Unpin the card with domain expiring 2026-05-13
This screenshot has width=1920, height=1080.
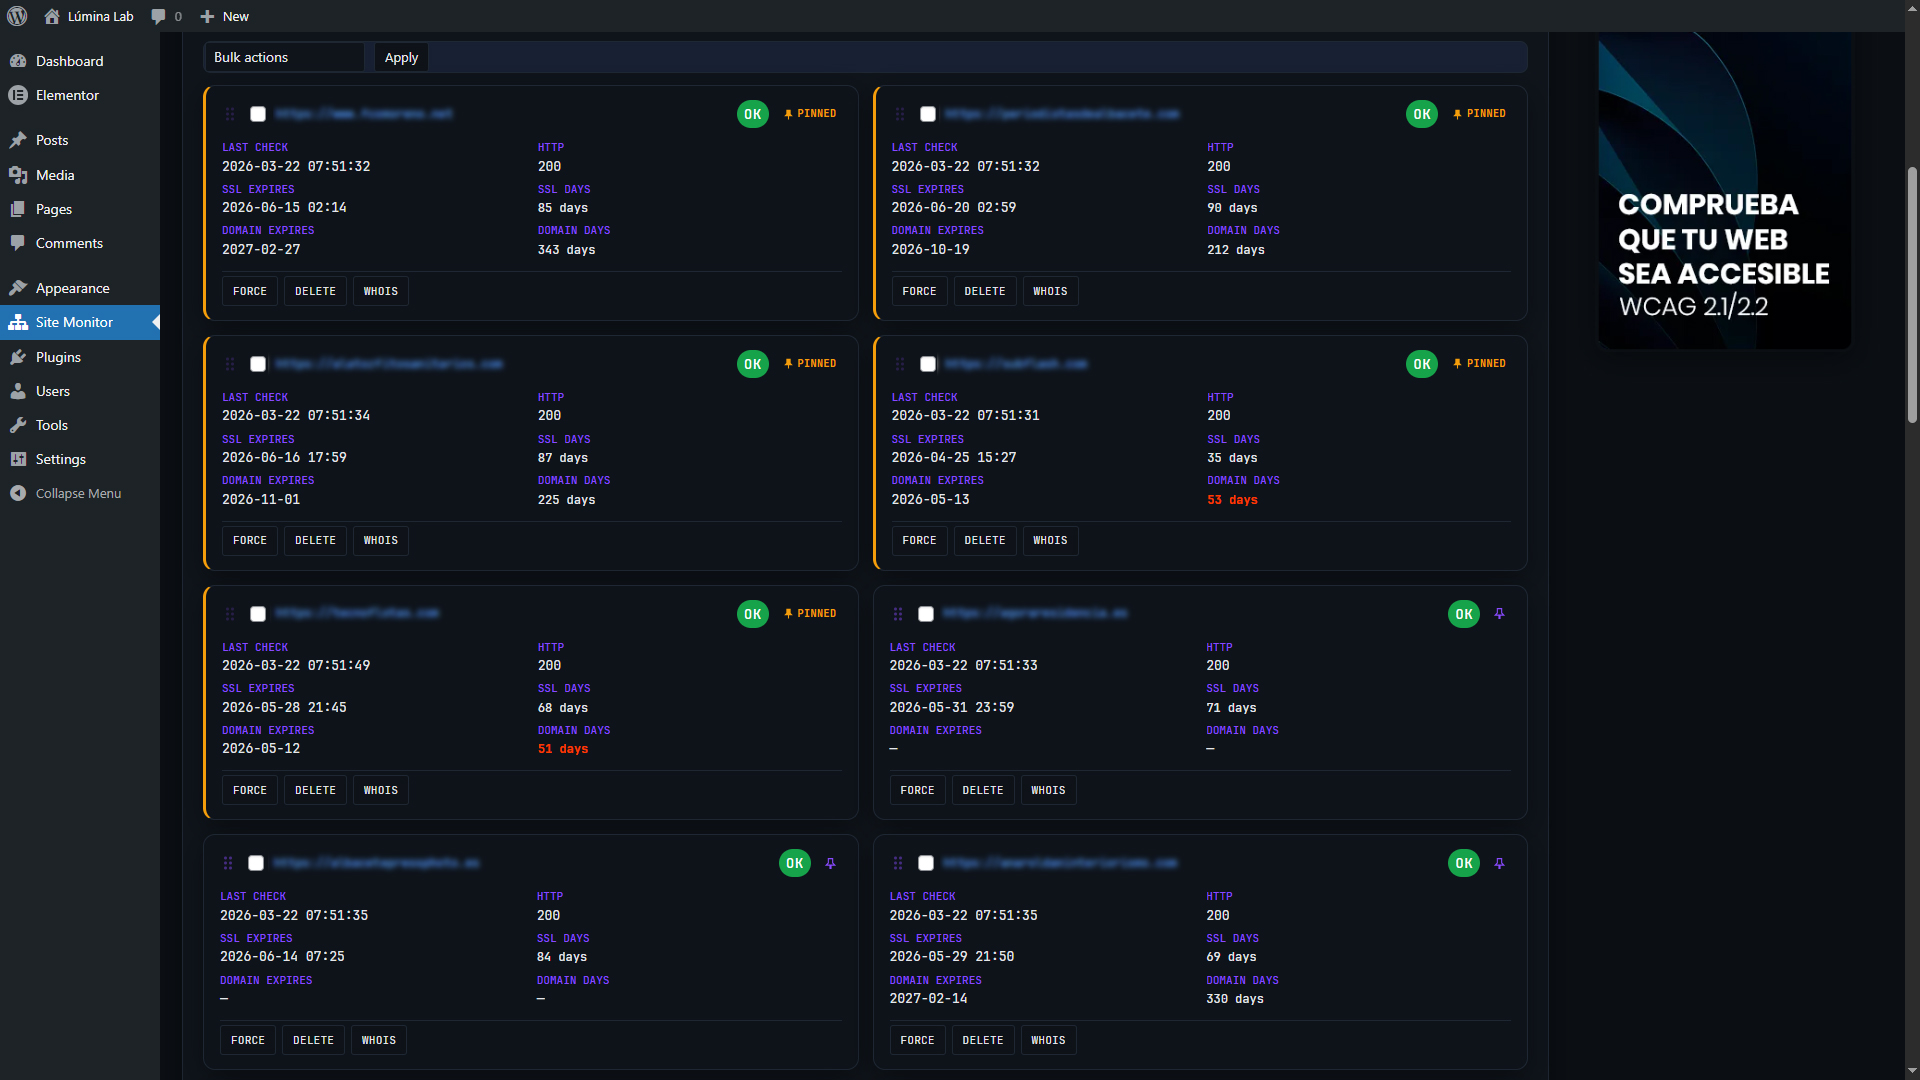click(1479, 364)
